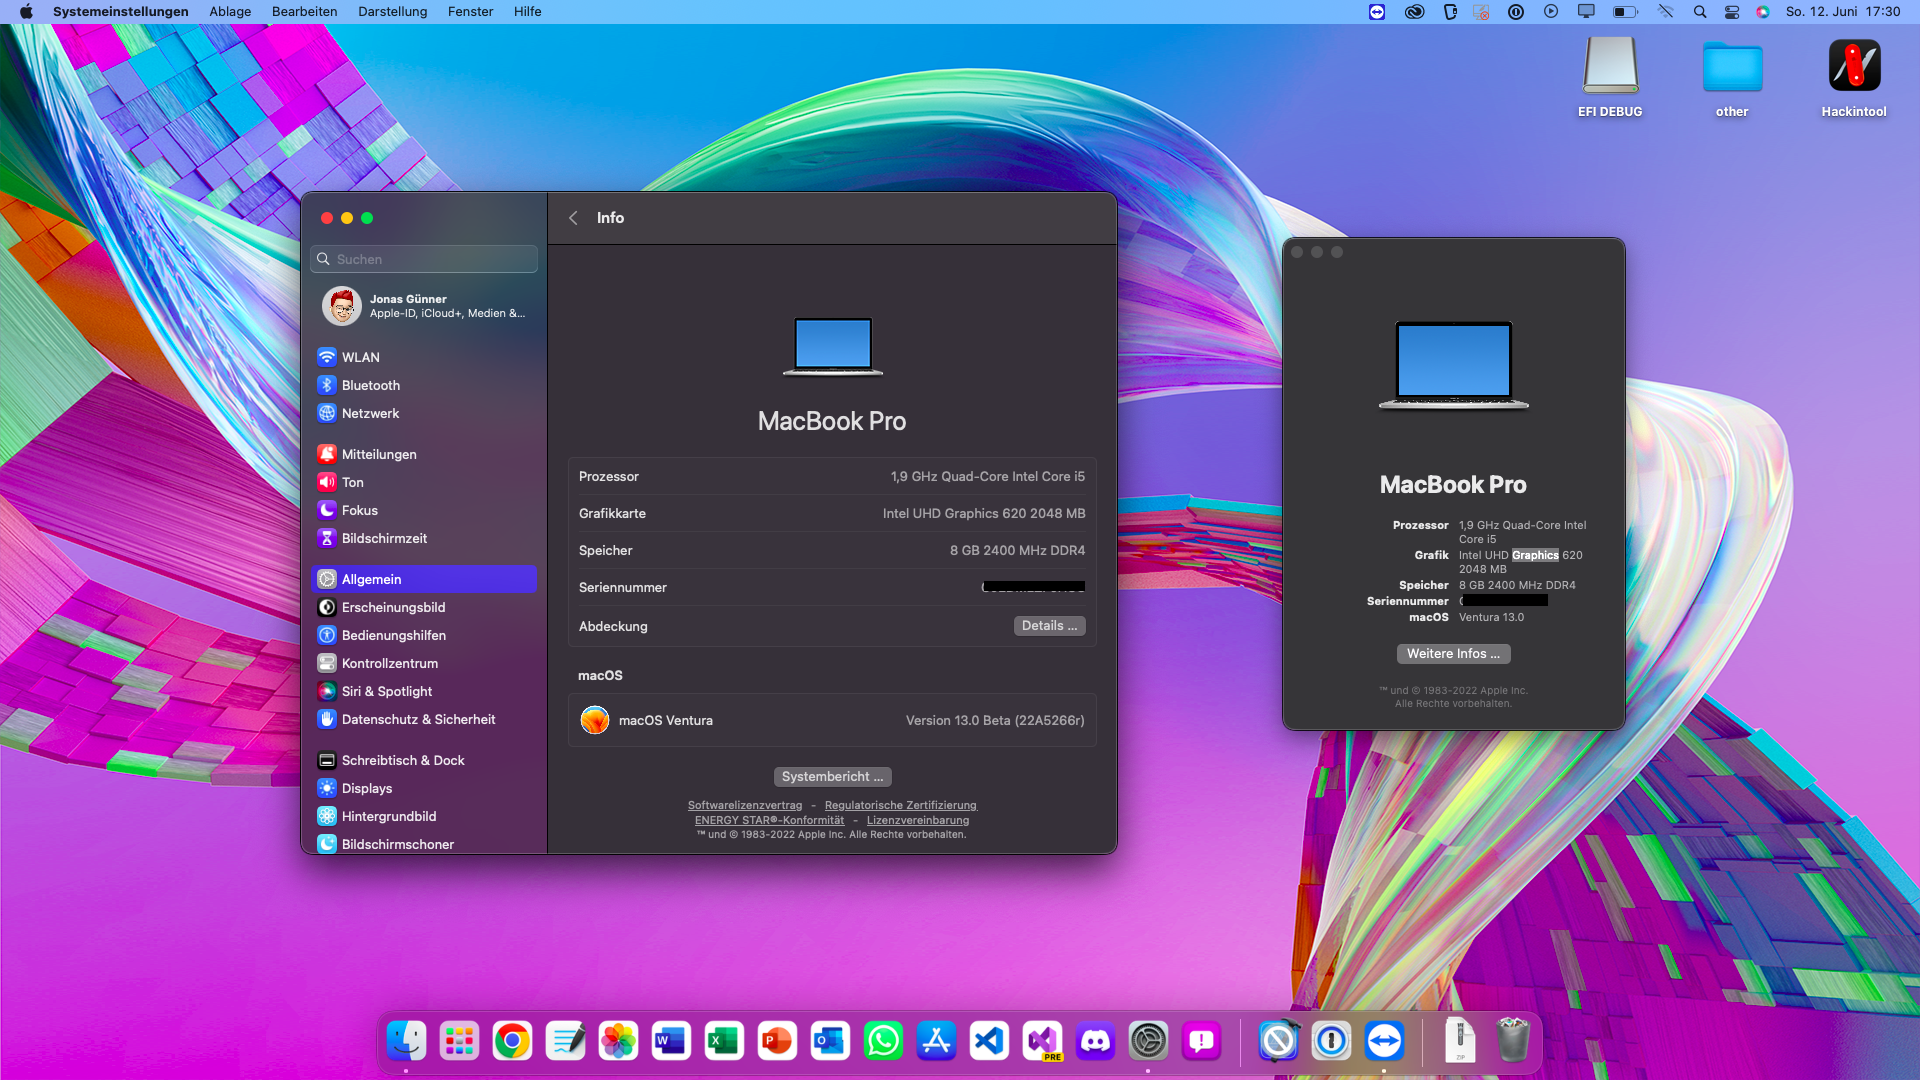Open the Hilfe menu
The height and width of the screenshot is (1080, 1920).
click(527, 12)
